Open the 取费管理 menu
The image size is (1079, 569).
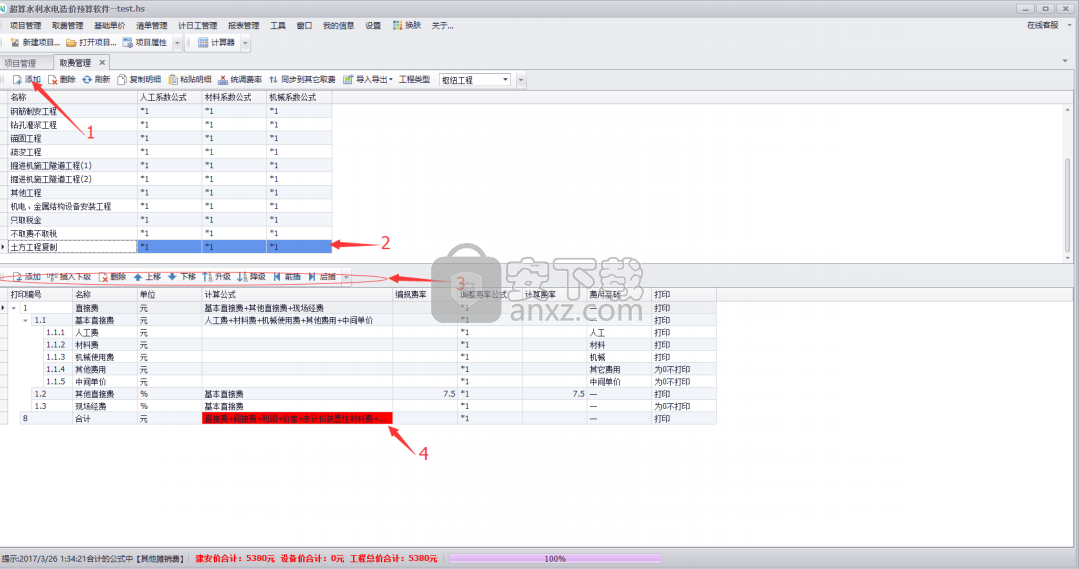click(67, 25)
